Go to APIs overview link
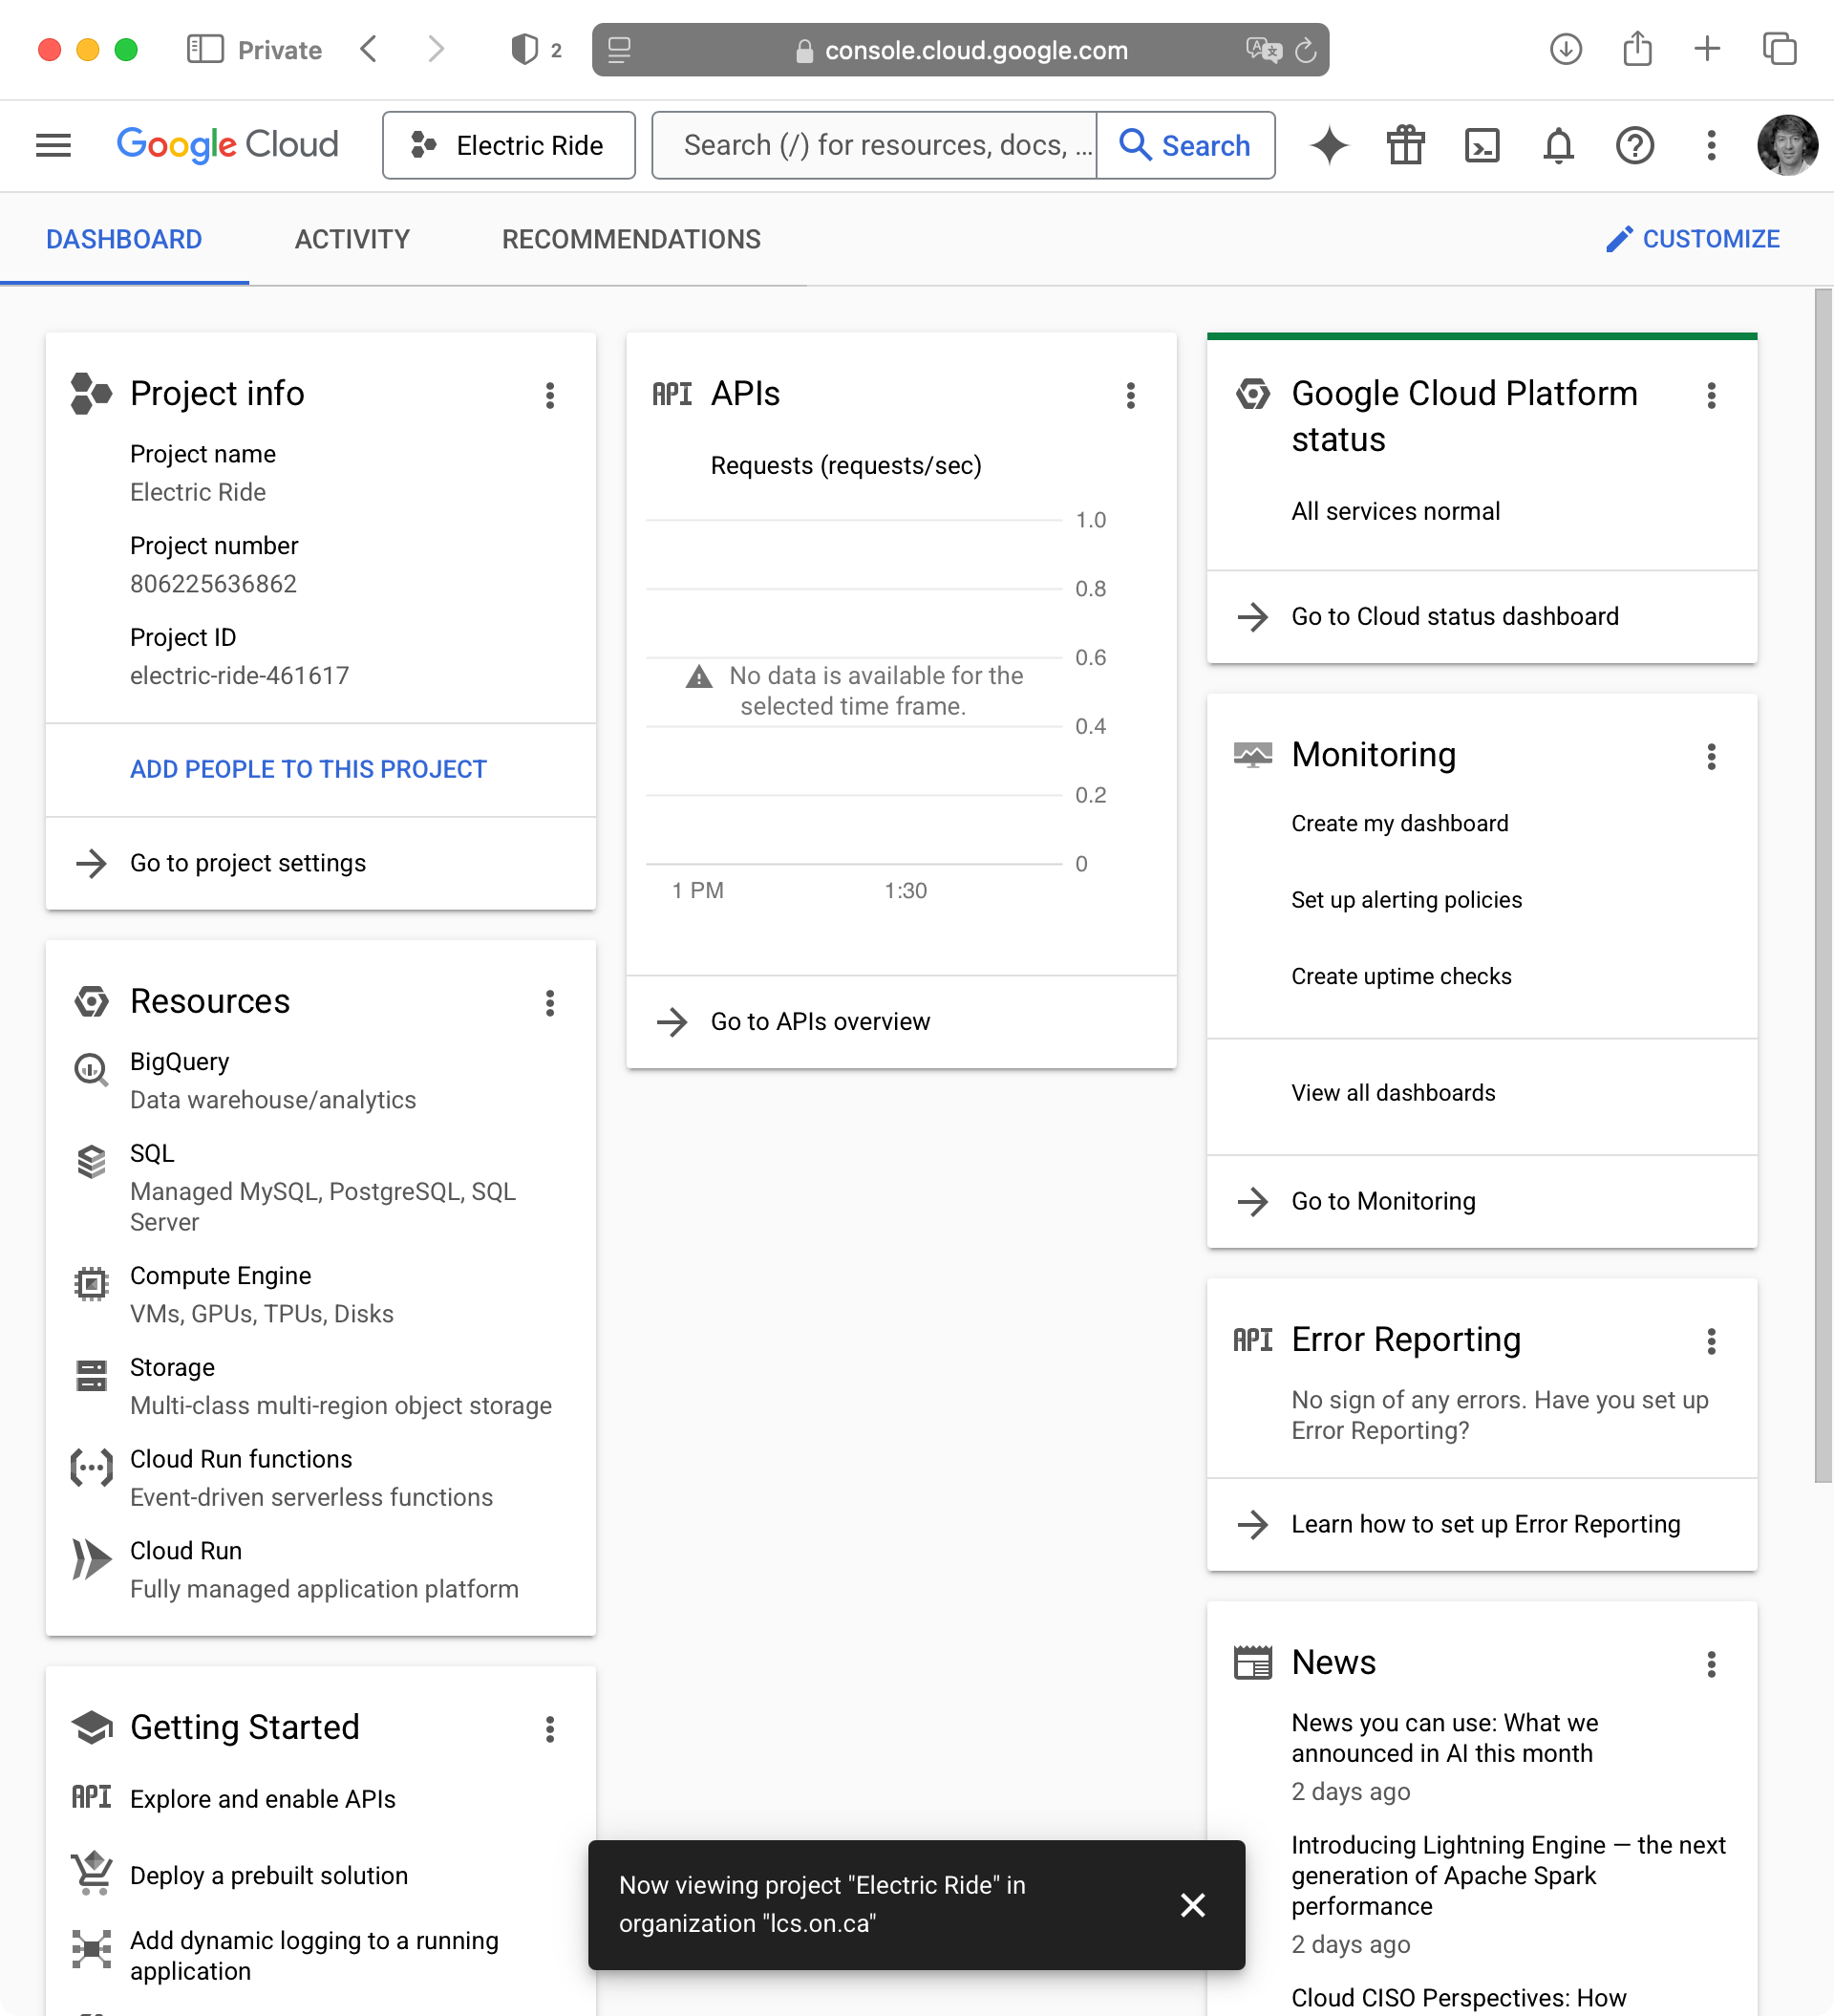Viewport: 1834px width, 2016px height. (x=819, y=1021)
